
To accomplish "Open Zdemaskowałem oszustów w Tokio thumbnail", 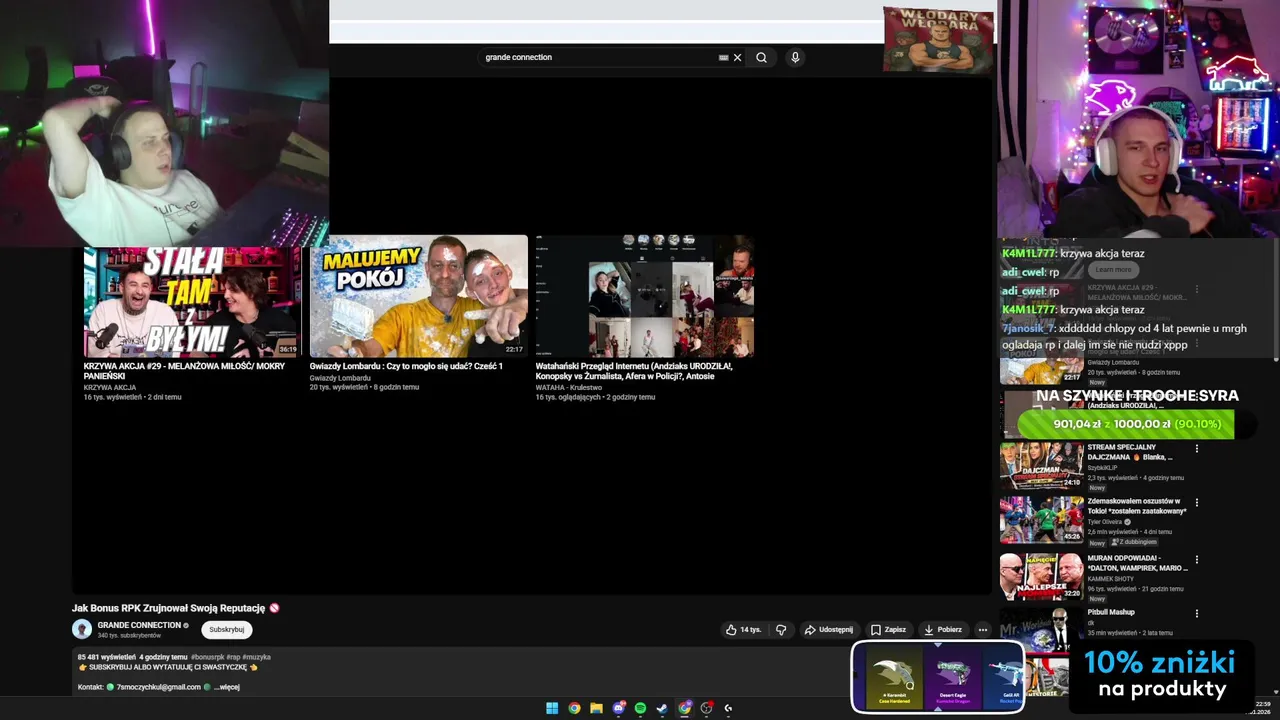I will (1041, 519).
